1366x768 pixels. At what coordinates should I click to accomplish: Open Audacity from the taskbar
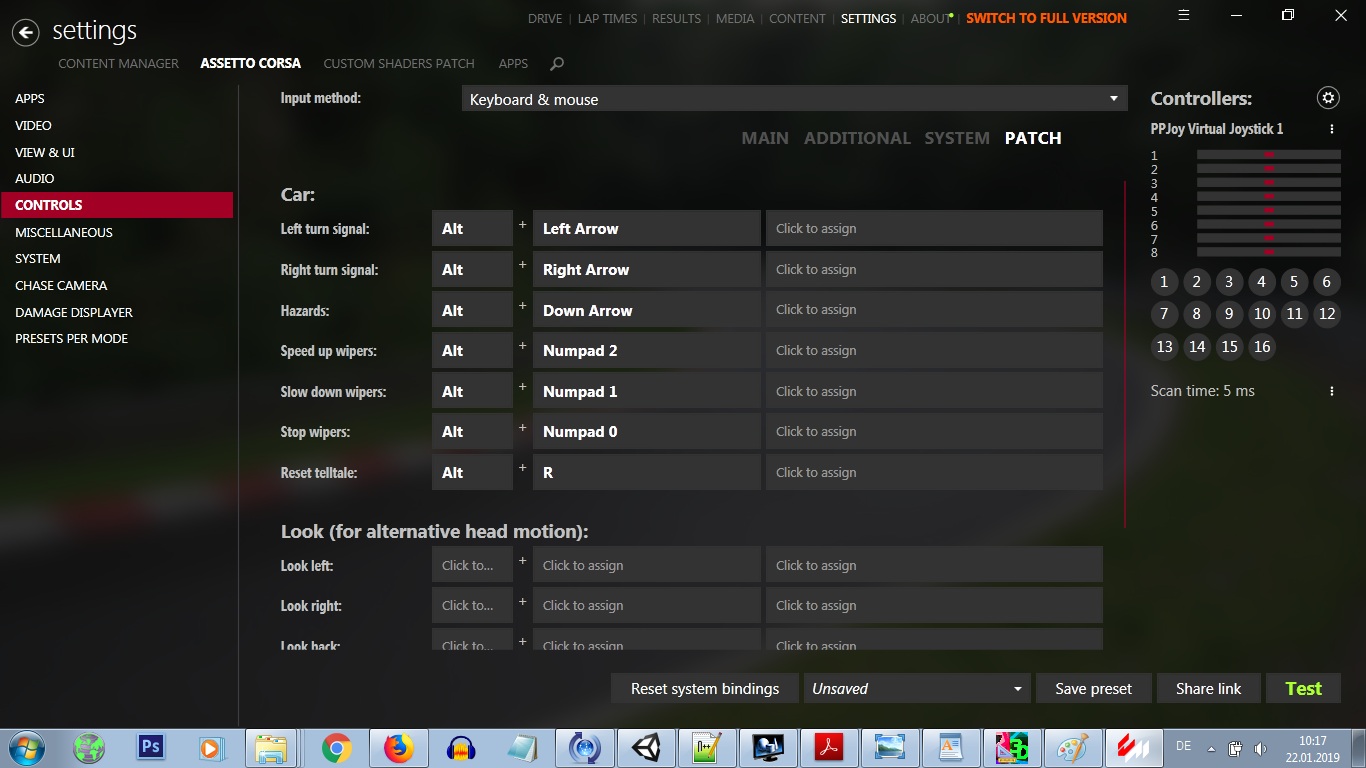[x=460, y=748]
